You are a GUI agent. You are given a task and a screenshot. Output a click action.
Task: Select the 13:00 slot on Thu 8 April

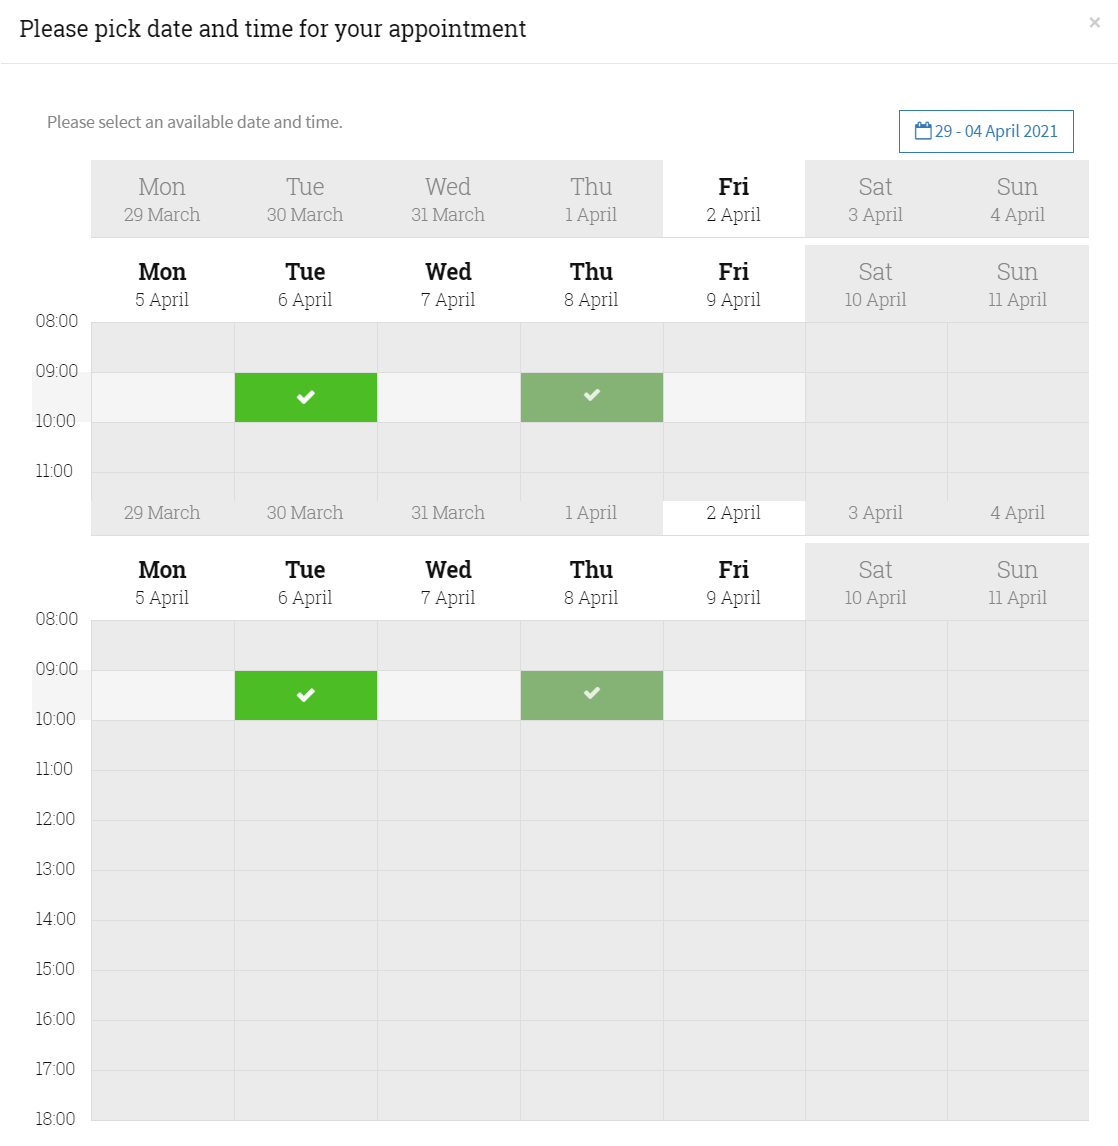[x=591, y=895]
